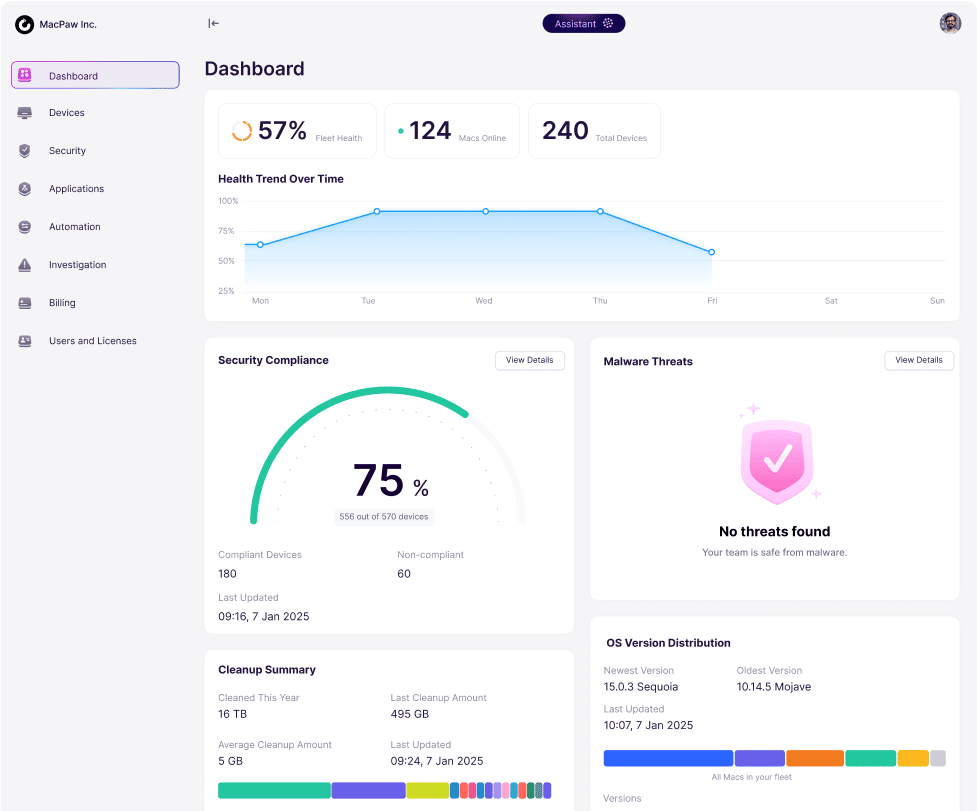Screen dimensions: 977x811
Task: Click the Billing sidebar icon
Action: tap(25, 303)
